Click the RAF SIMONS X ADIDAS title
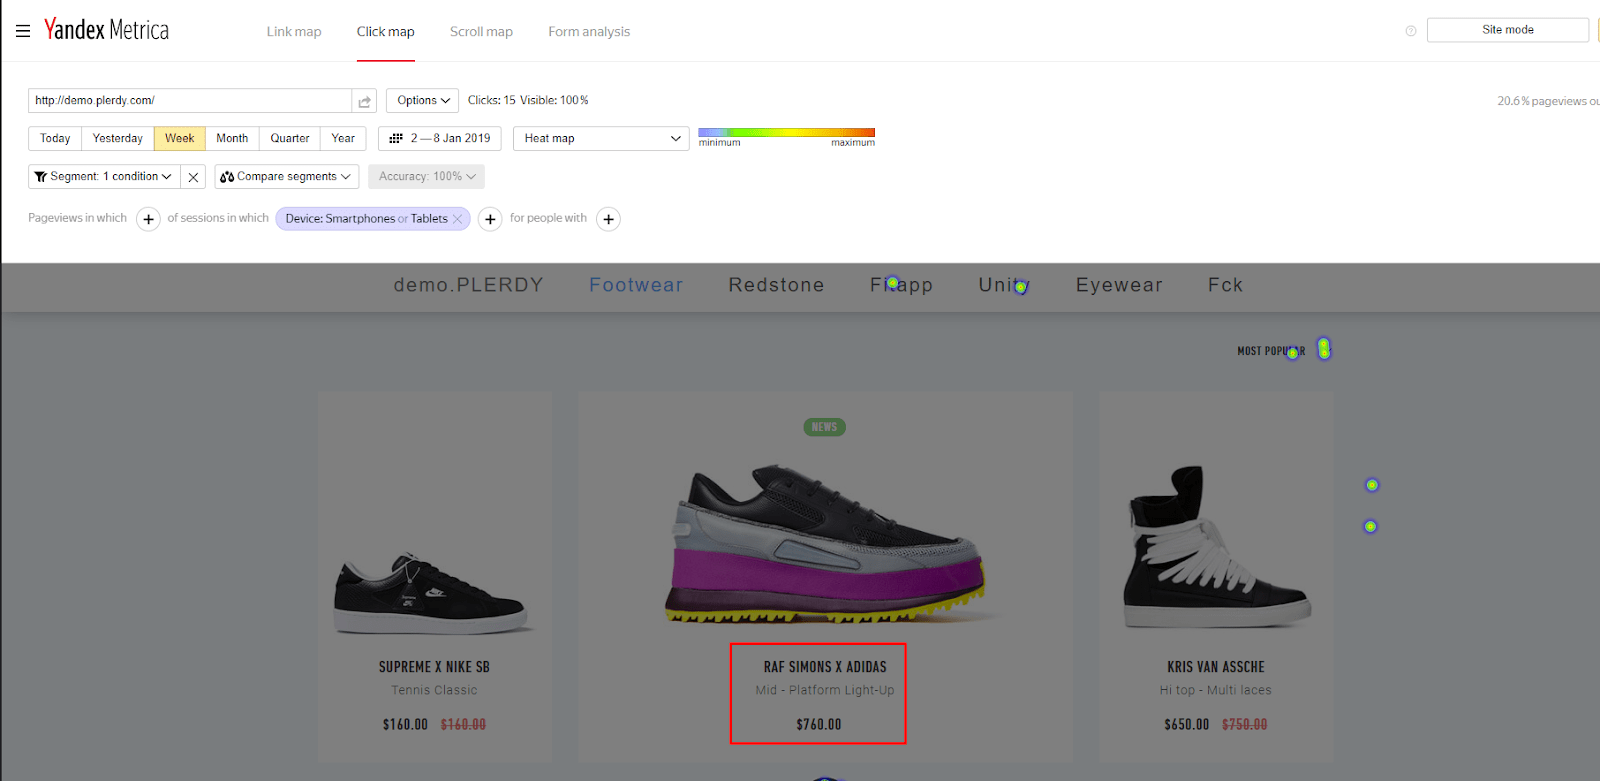The image size is (1600, 781). [x=825, y=667]
